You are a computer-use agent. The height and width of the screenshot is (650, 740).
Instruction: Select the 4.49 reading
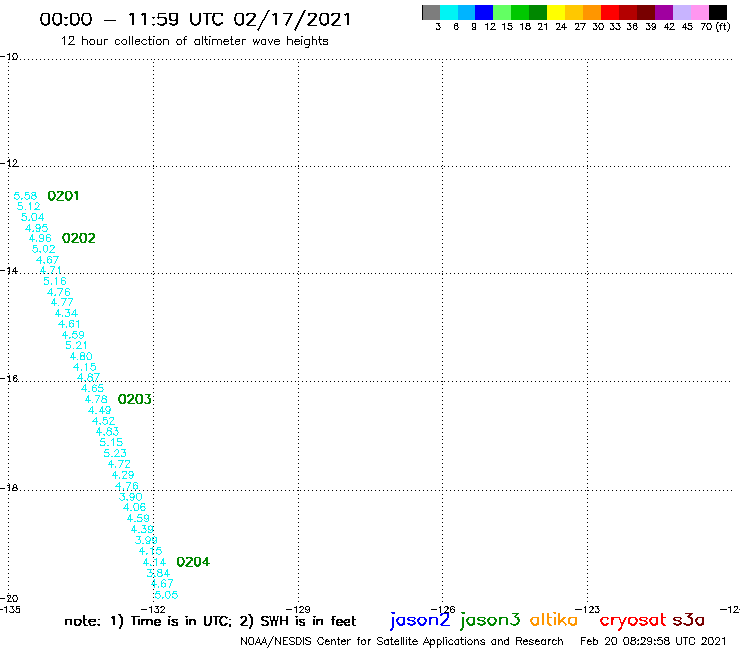100,410
